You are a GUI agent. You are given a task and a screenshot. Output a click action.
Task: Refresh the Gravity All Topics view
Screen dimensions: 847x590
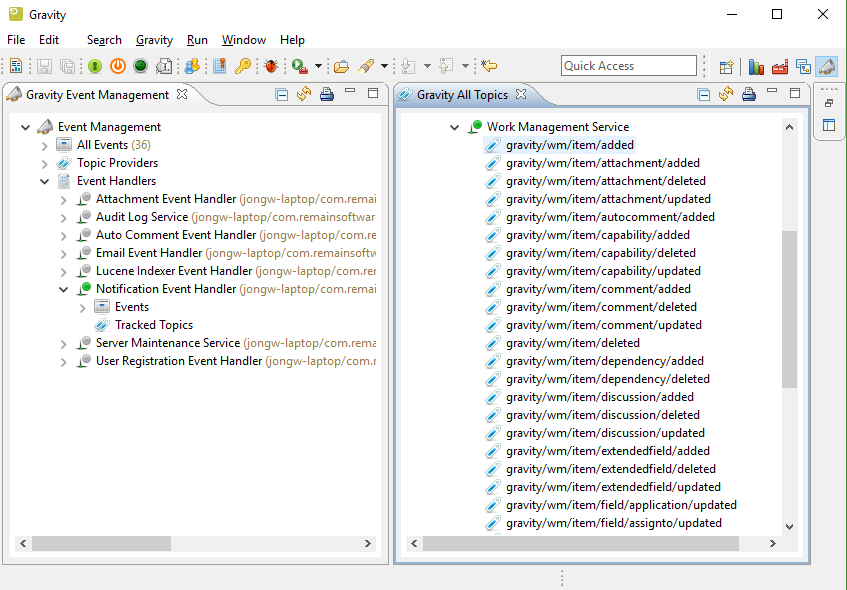click(x=725, y=95)
